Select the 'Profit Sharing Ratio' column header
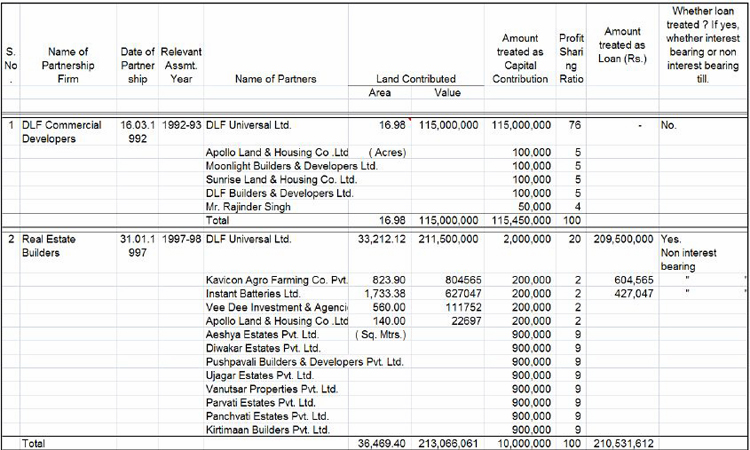750x450 pixels. 572,58
